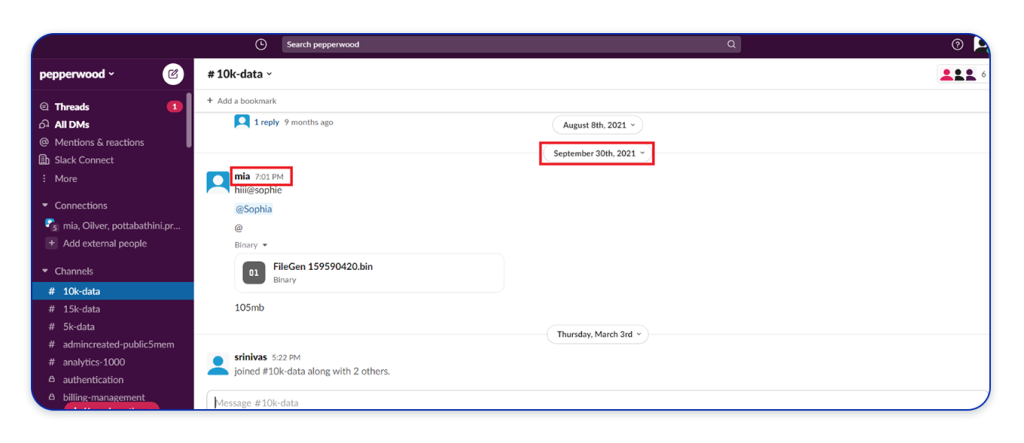The image size is (1024, 443).
Task: Click the user profile avatar top right
Action: [x=981, y=44]
